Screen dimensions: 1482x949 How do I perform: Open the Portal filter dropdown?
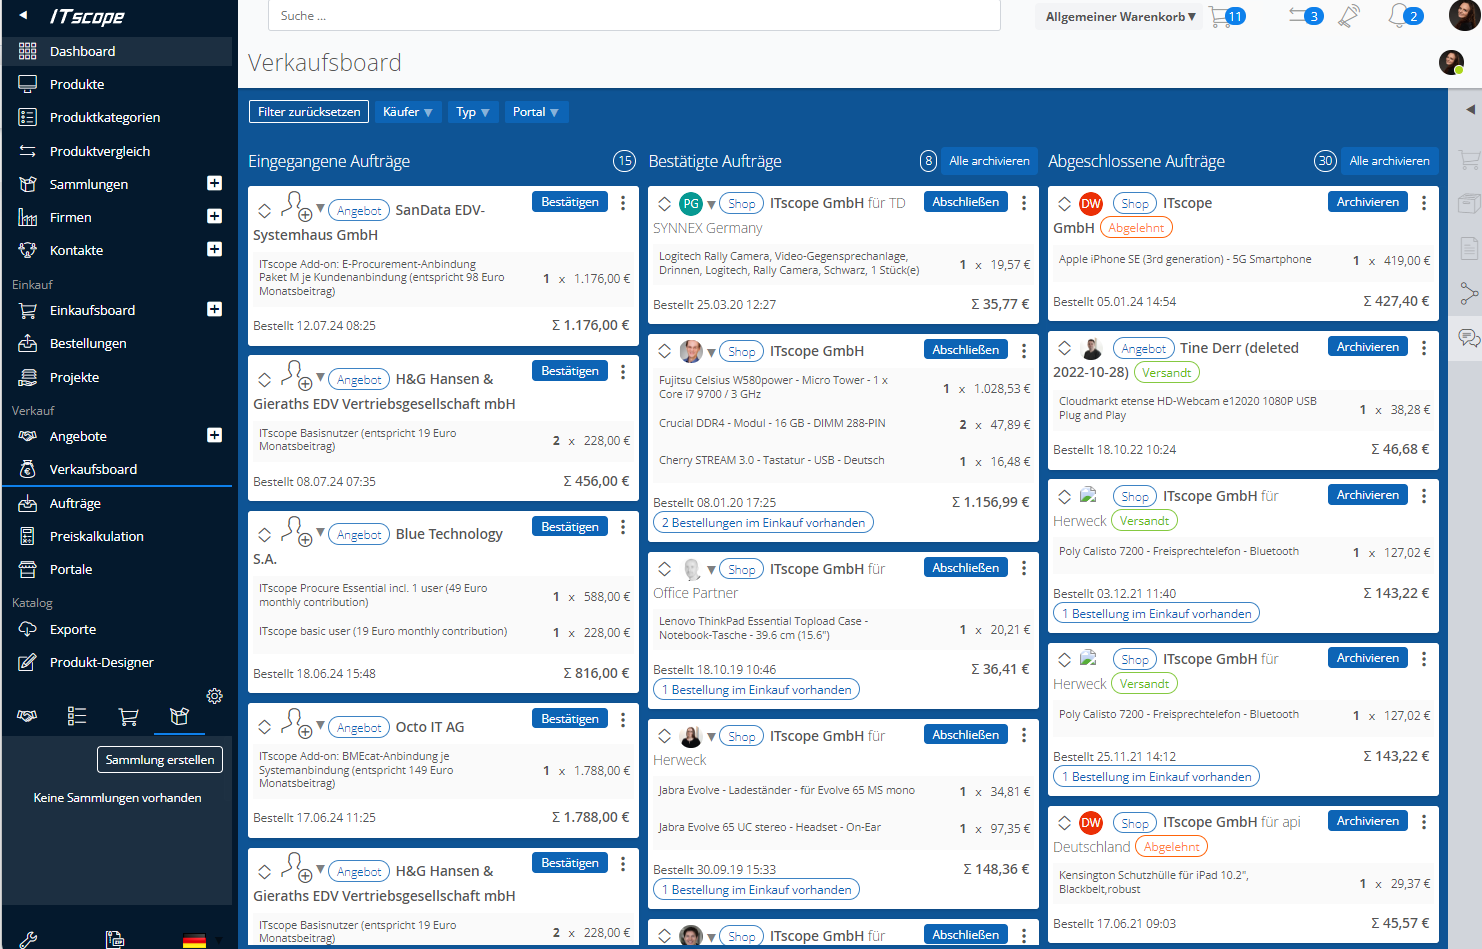[x=536, y=112]
